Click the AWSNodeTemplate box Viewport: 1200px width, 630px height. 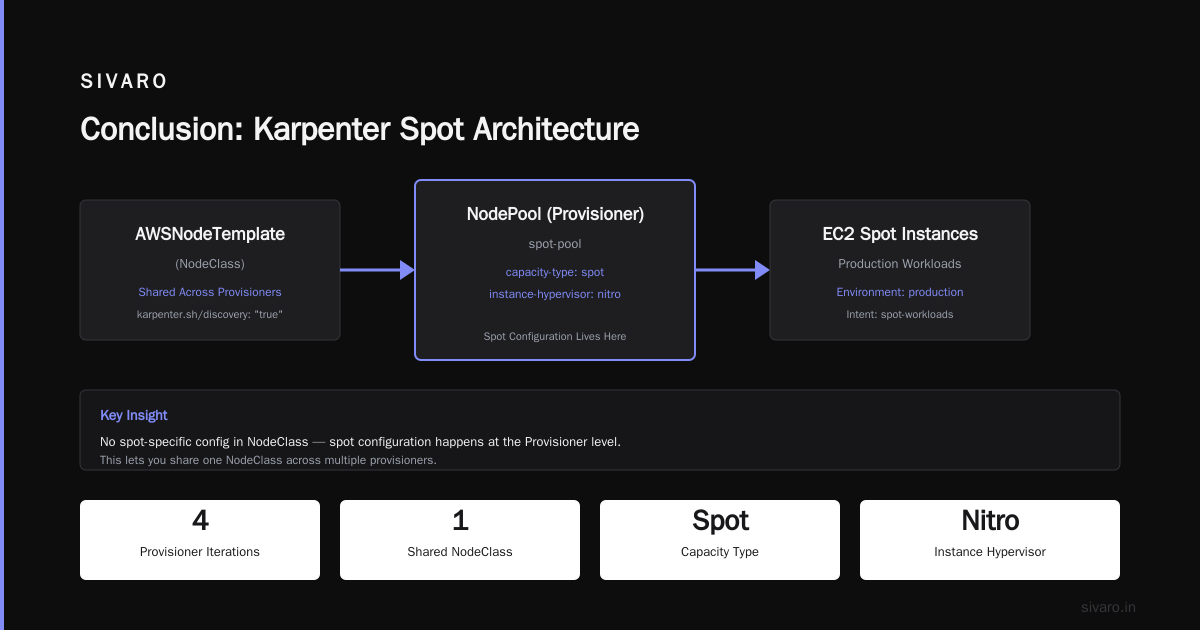click(210, 270)
